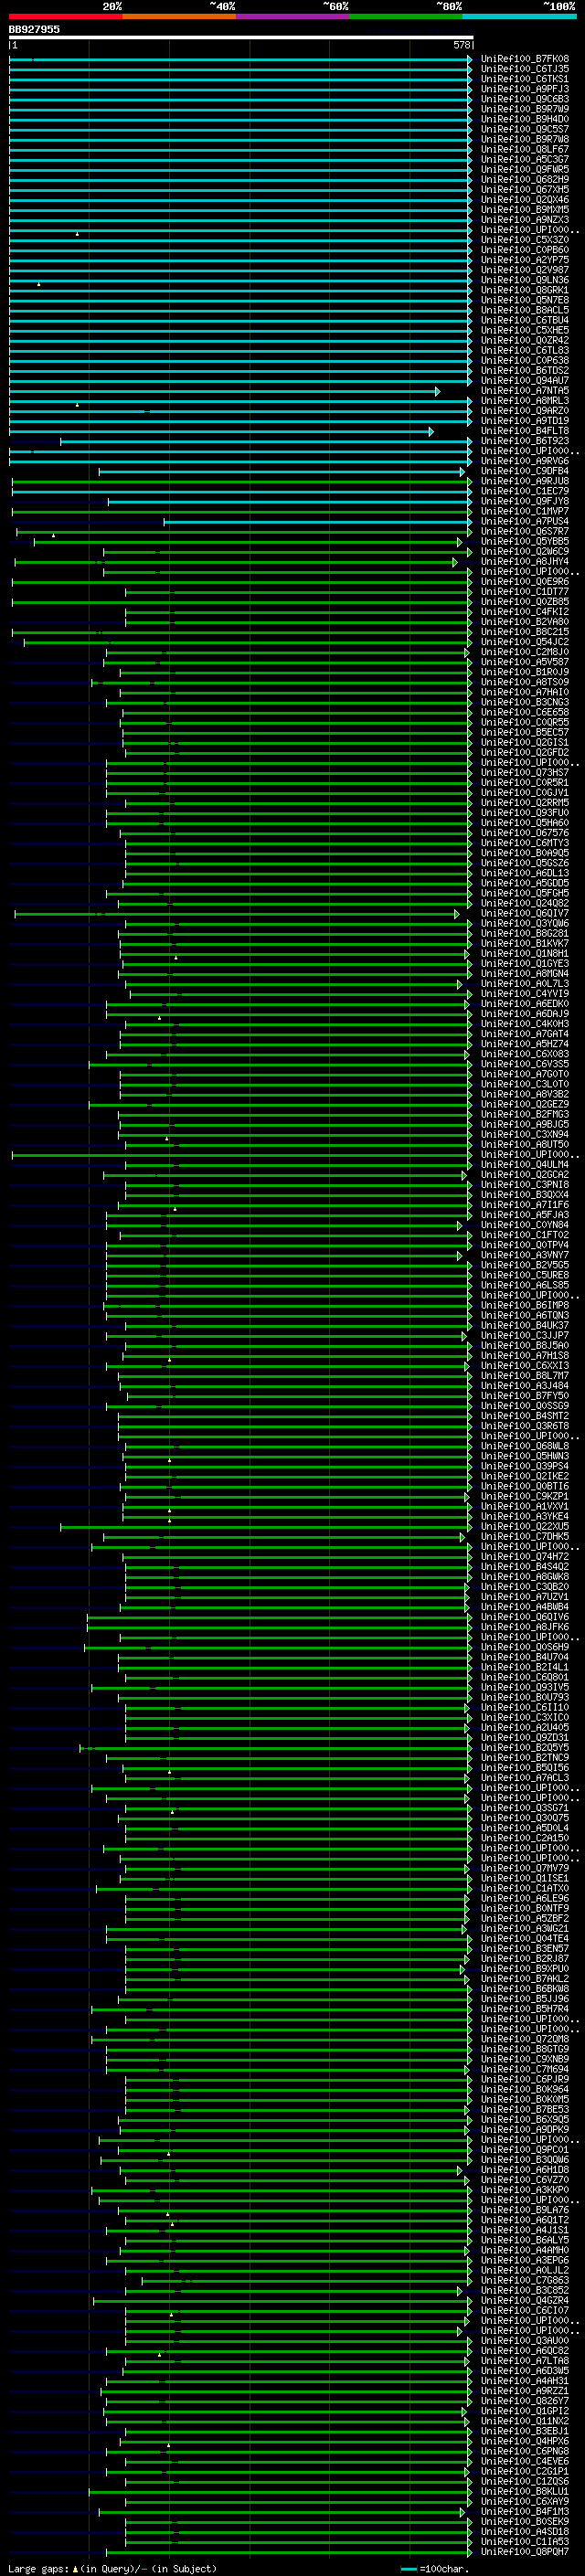Select hit UniRef100_Q9PC01
Viewport: 585px width, 2576px height.
(524, 2149)
